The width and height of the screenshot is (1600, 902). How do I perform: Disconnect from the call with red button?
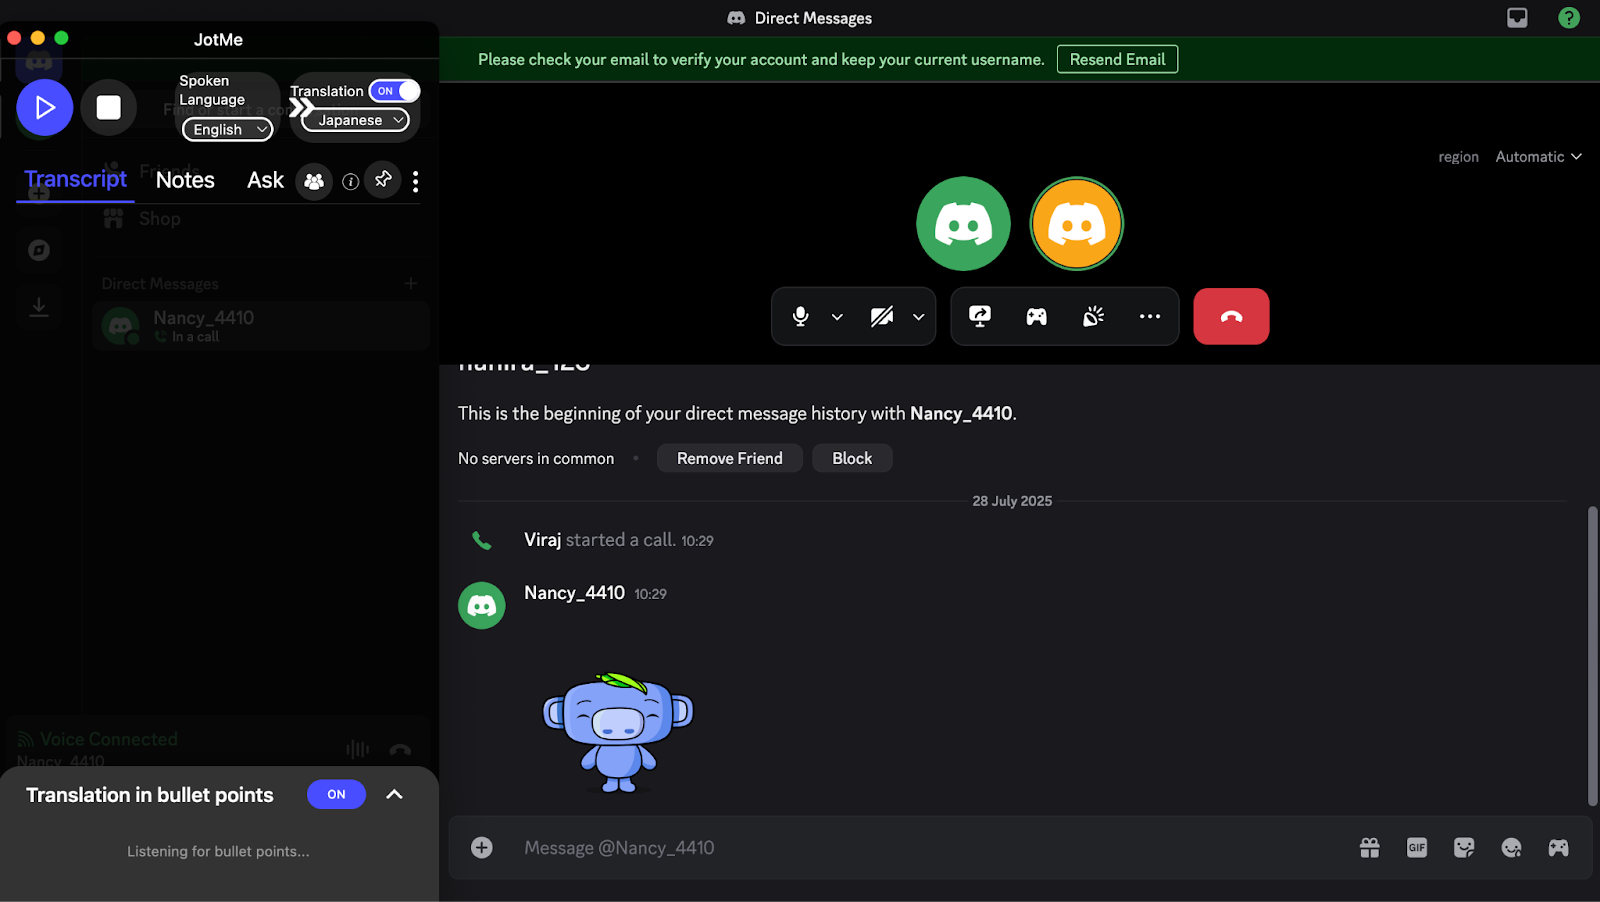pyautogui.click(x=1231, y=316)
